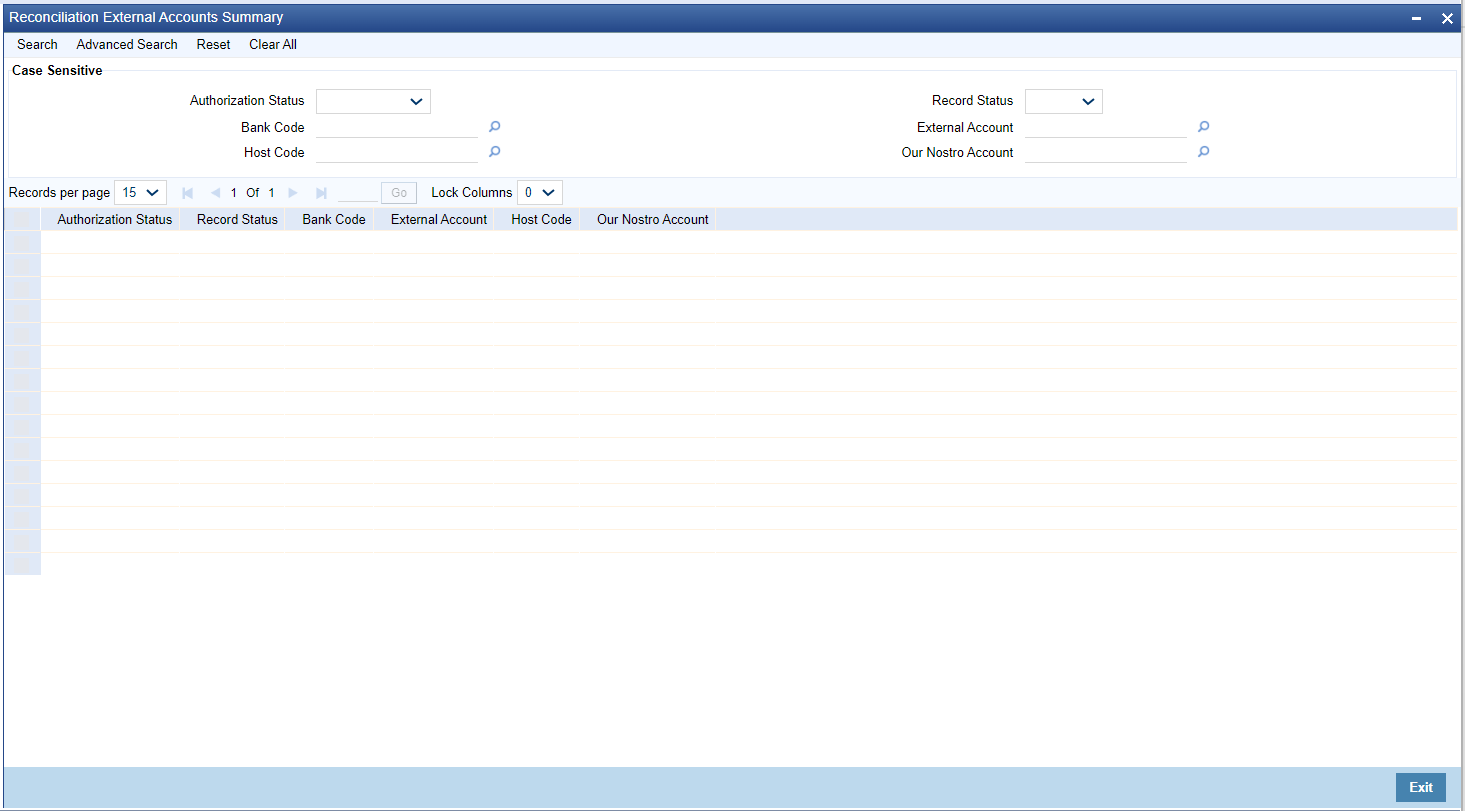This screenshot has width=1465, height=811.
Task: Click the Our Nostro Account column header
Action: [653, 219]
